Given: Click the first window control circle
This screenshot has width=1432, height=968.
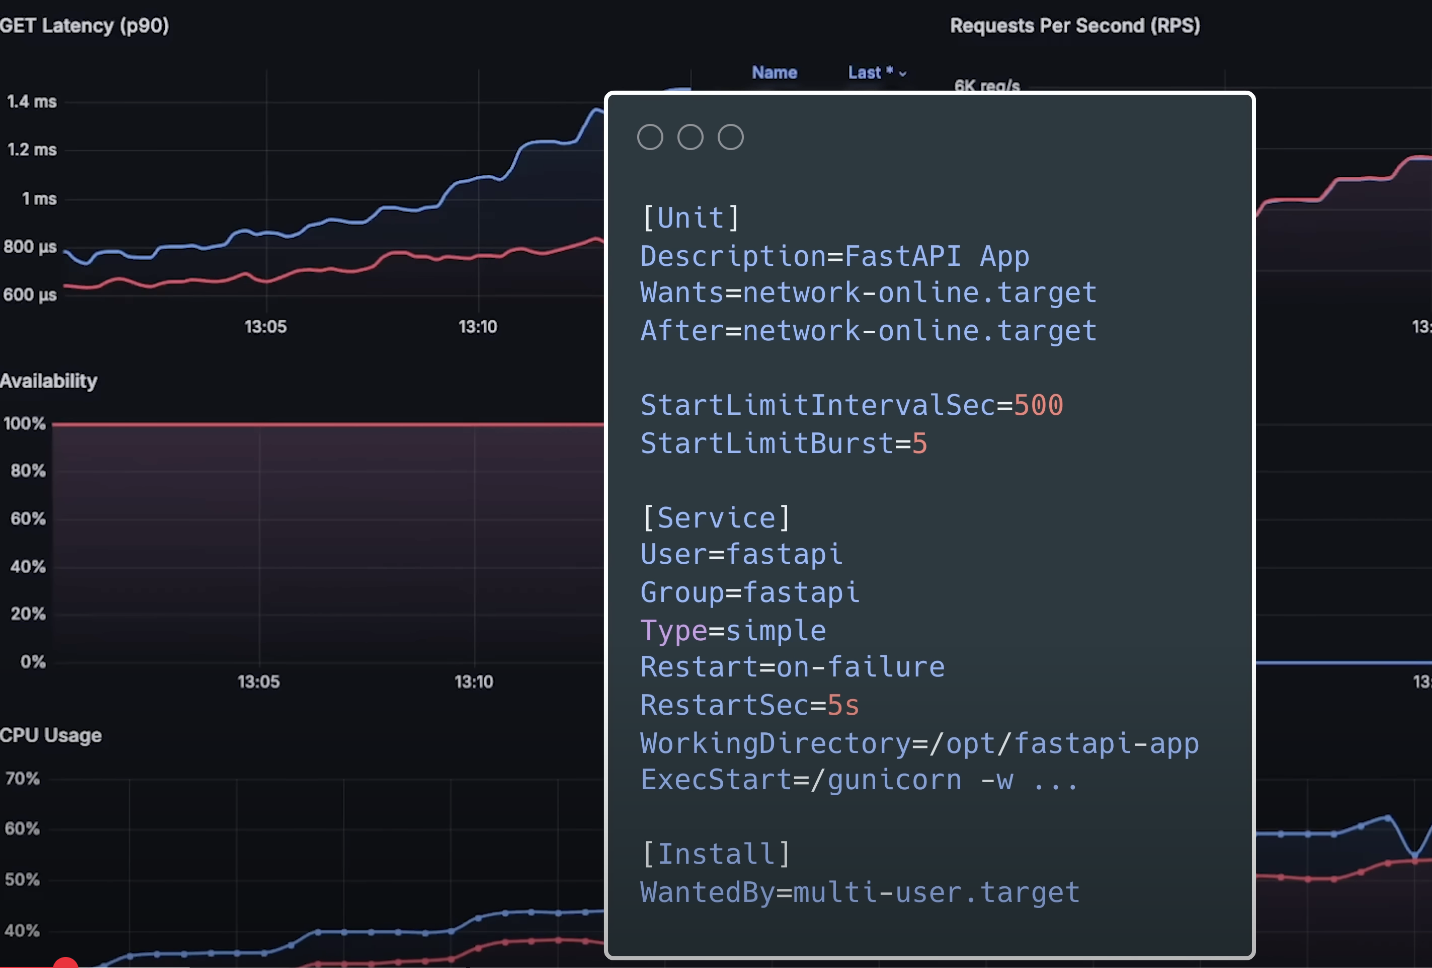Looking at the screenshot, I should [650, 137].
